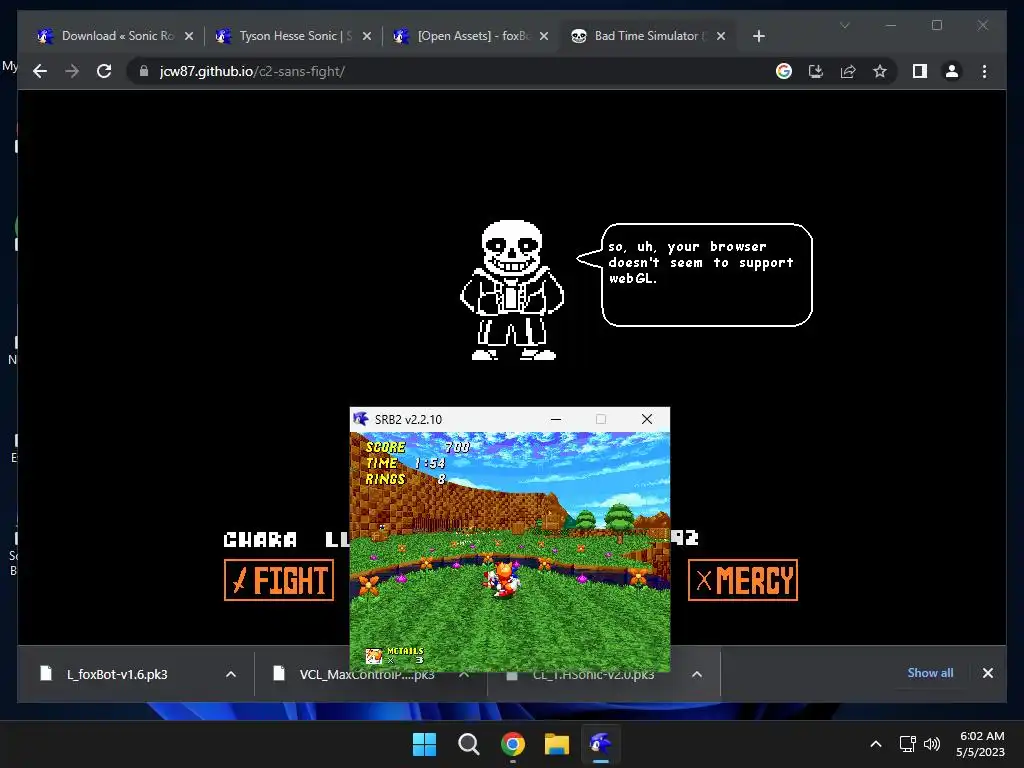Image resolution: width=1024 pixels, height=768 pixels.
Task: Close the Bad Time Simulator tab
Action: tap(721, 36)
